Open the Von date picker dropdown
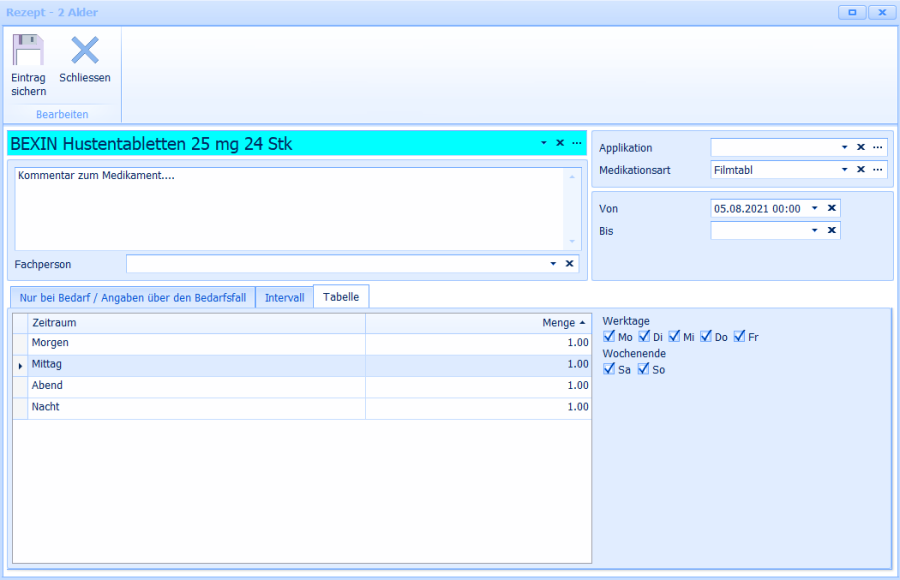 tap(814, 208)
